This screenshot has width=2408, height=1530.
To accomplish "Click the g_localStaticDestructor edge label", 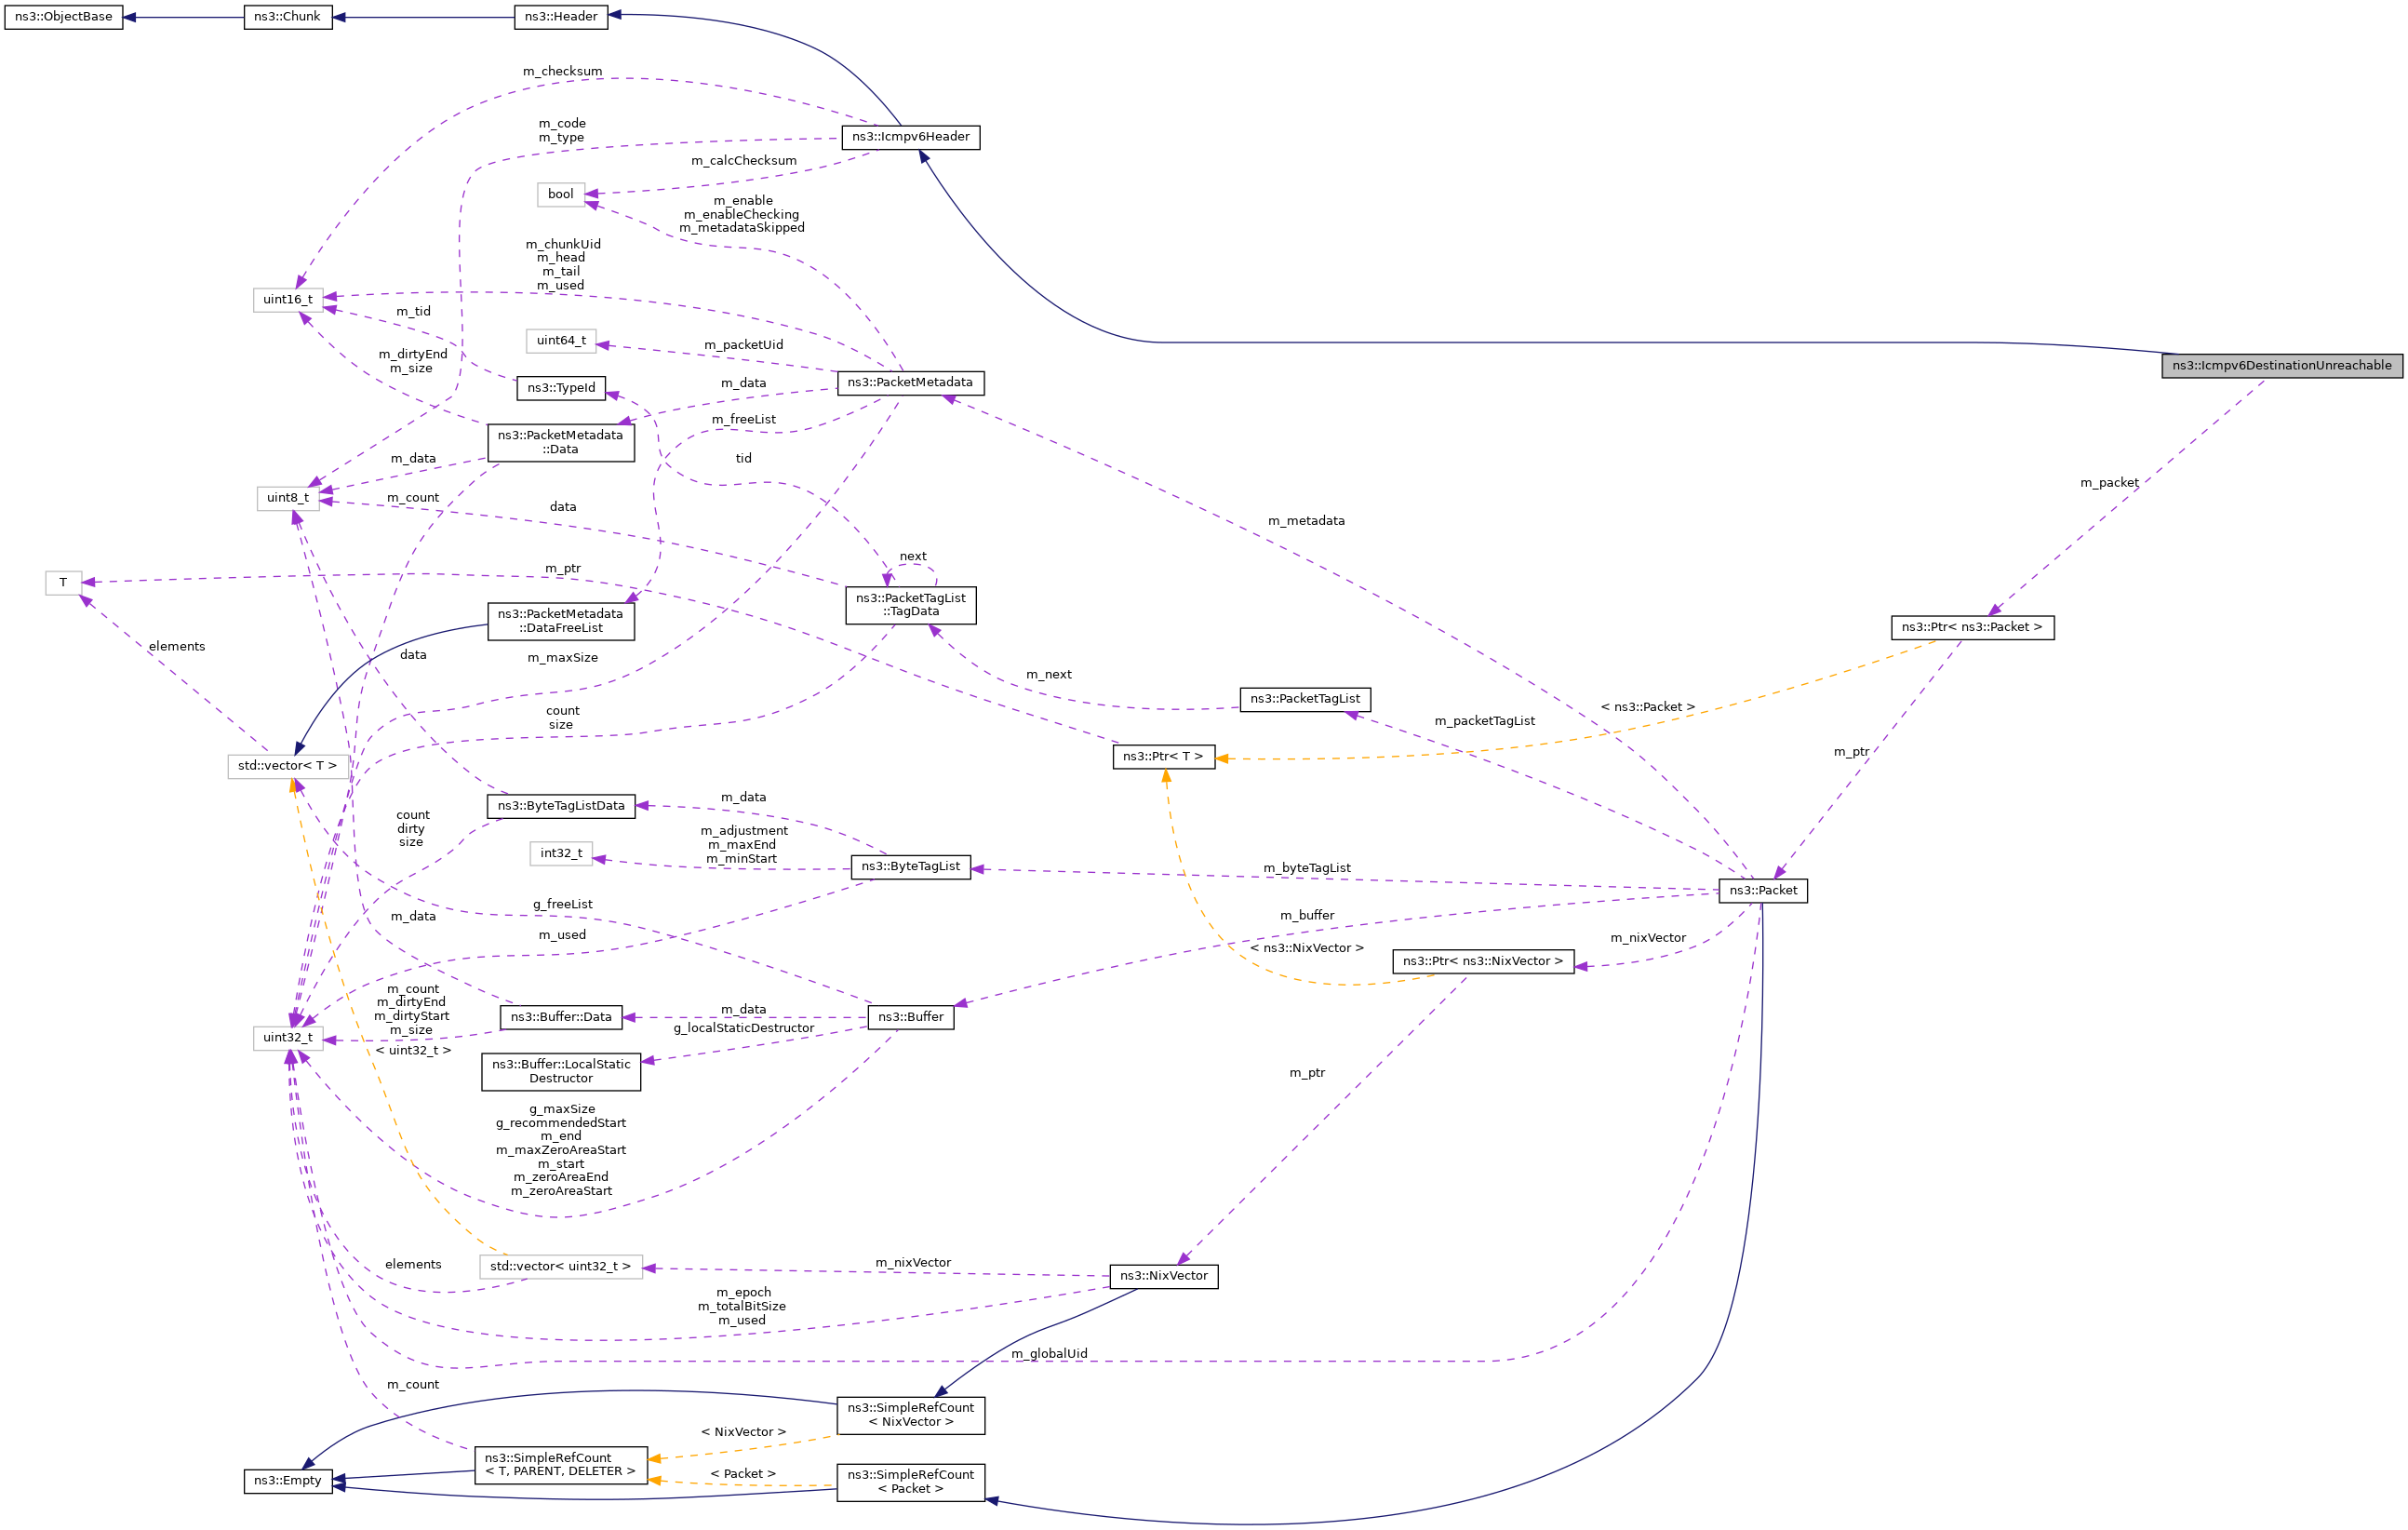I will pos(744,1028).
